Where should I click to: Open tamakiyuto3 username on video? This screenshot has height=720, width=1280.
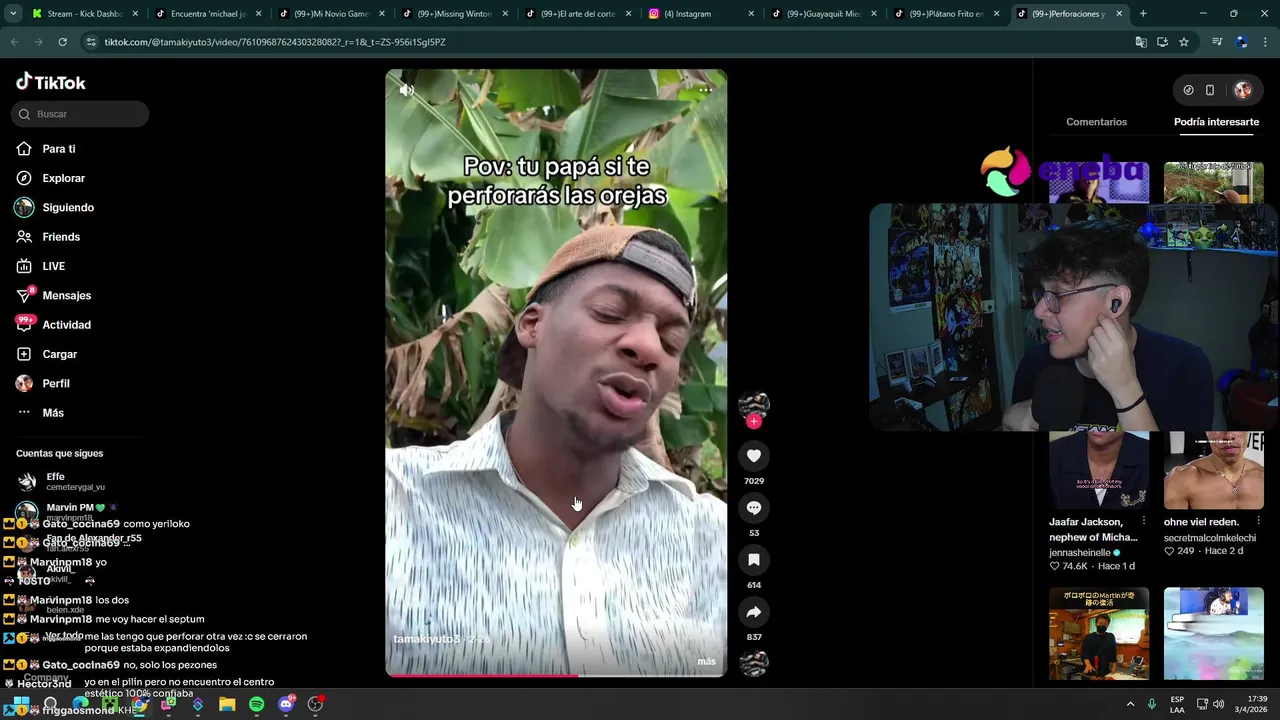(426, 639)
